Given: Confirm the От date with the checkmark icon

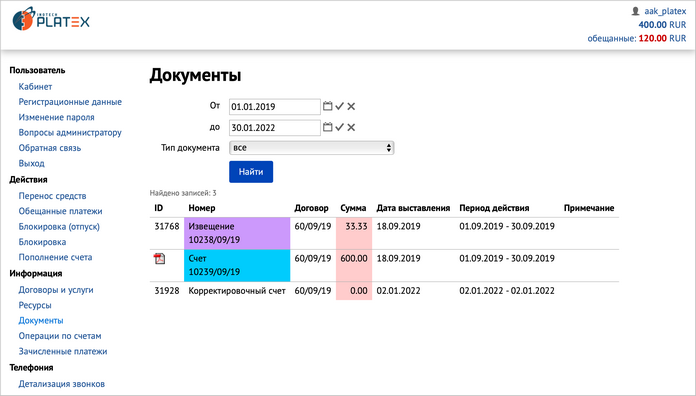Looking at the screenshot, I should click(340, 106).
